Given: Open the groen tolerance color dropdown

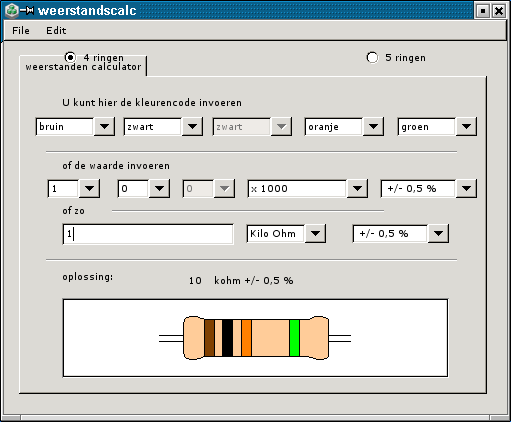Looking at the screenshot, I should tap(466, 126).
